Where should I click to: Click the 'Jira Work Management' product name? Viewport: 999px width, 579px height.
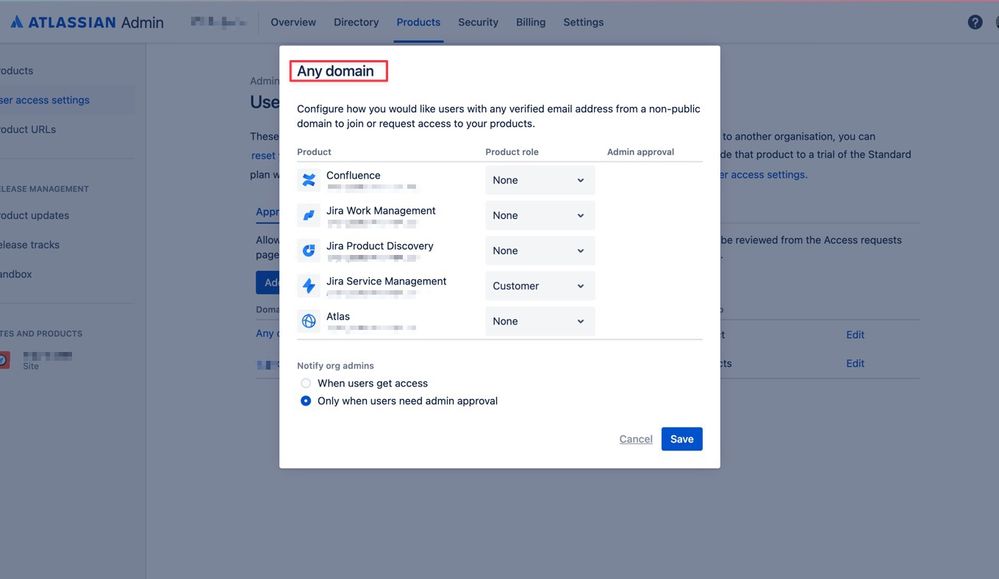[381, 210]
